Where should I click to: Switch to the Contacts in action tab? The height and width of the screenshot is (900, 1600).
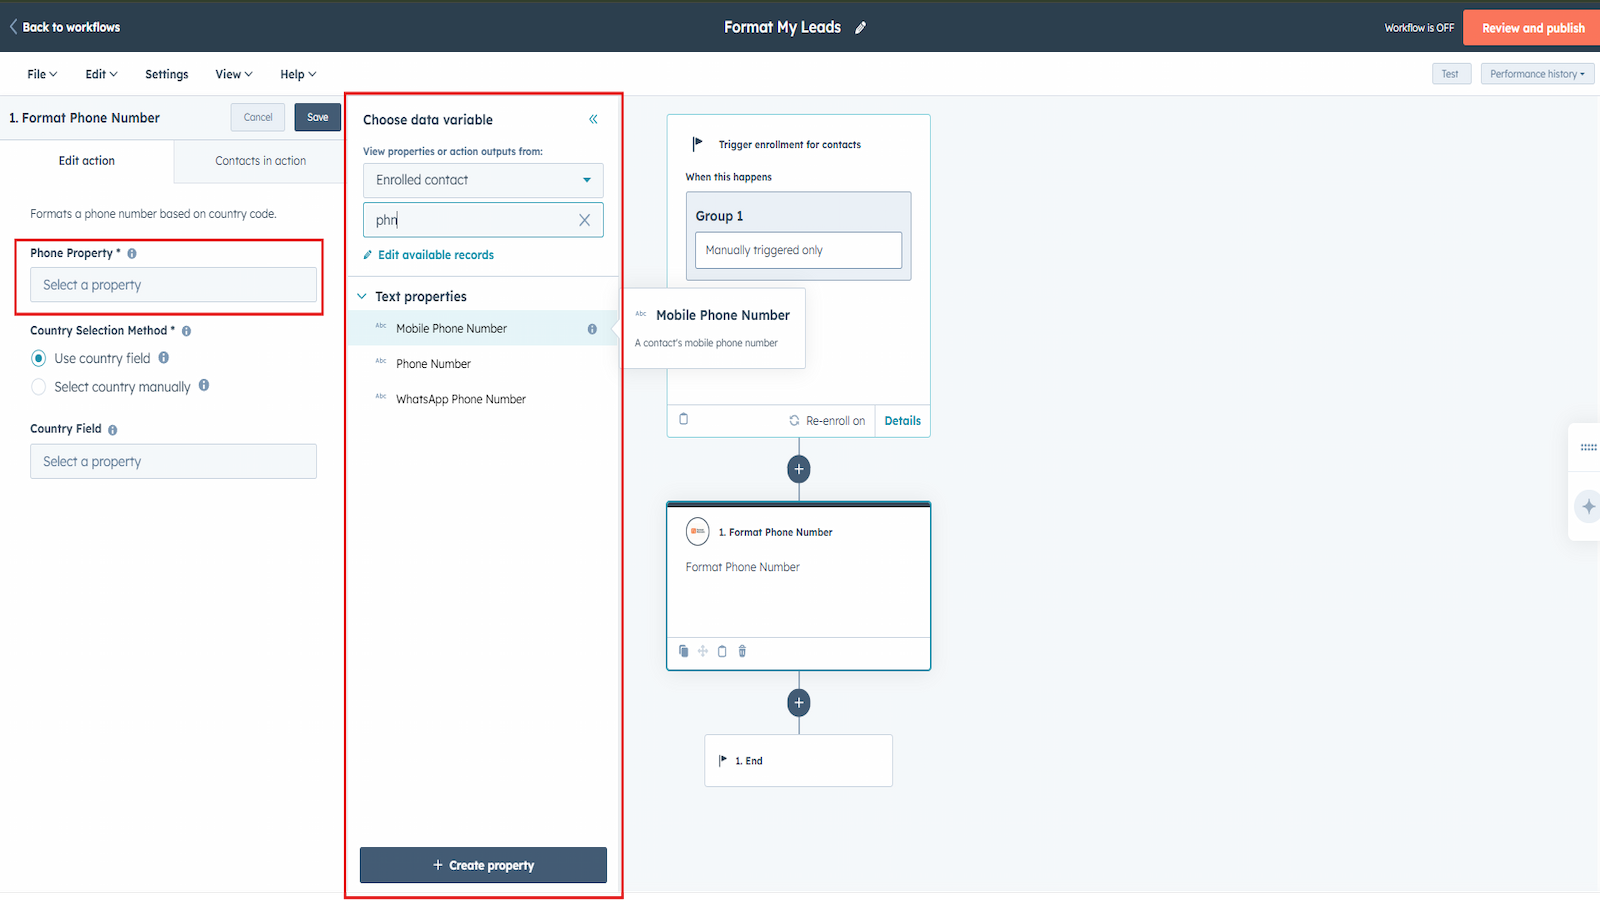[x=260, y=161]
